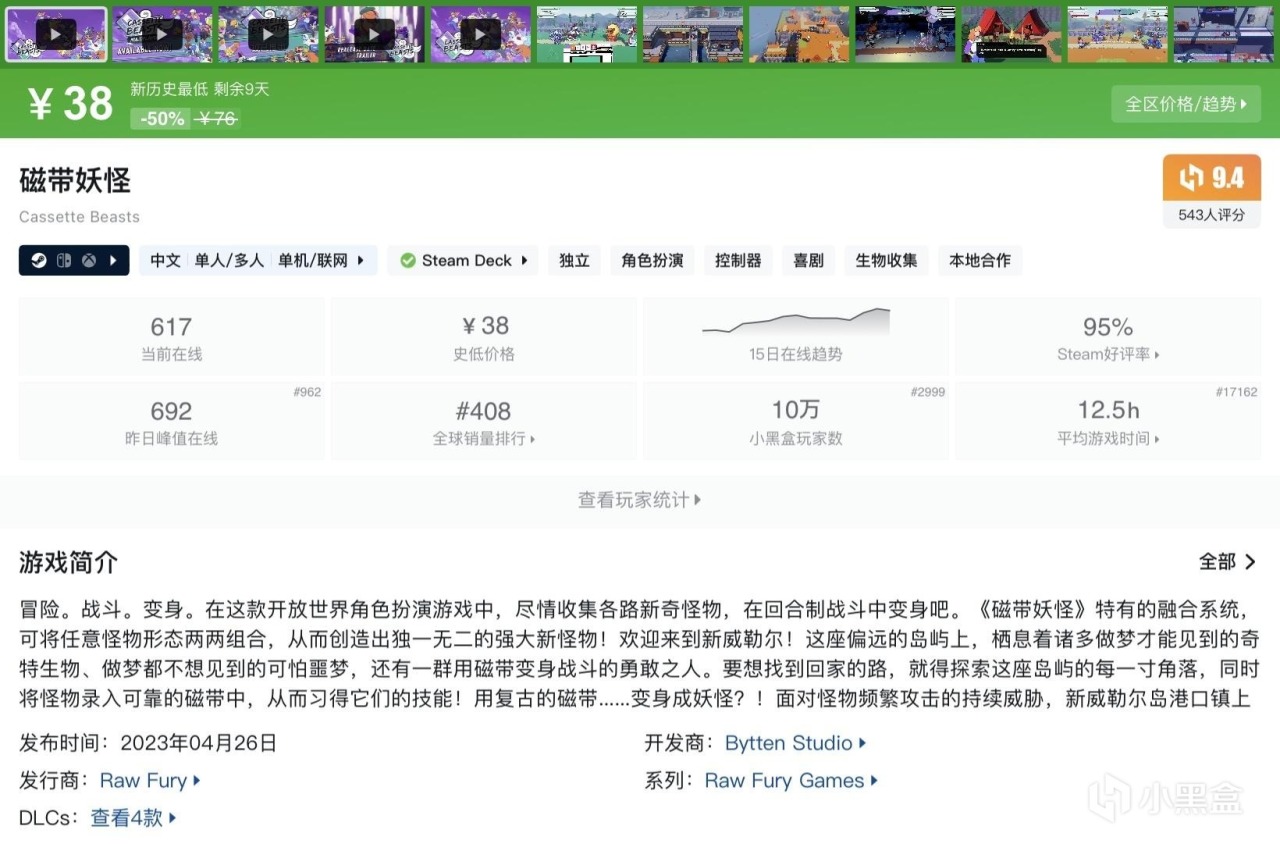This screenshot has width=1280, height=844.
Task: Open the 'Available Now' video thumbnail
Action: coord(162,34)
